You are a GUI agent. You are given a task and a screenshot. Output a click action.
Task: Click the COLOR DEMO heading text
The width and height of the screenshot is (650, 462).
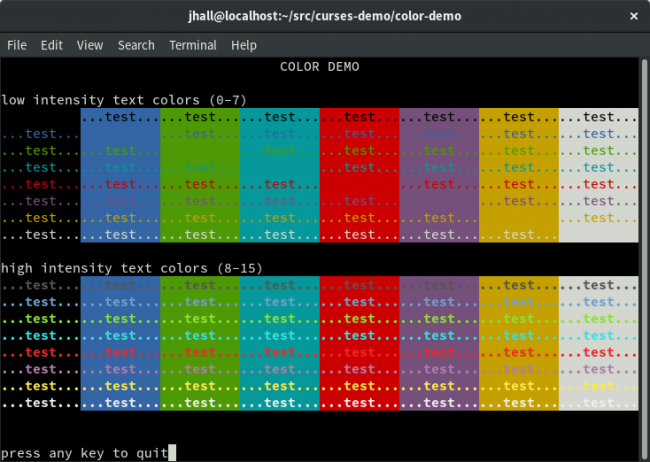[320, 67]
